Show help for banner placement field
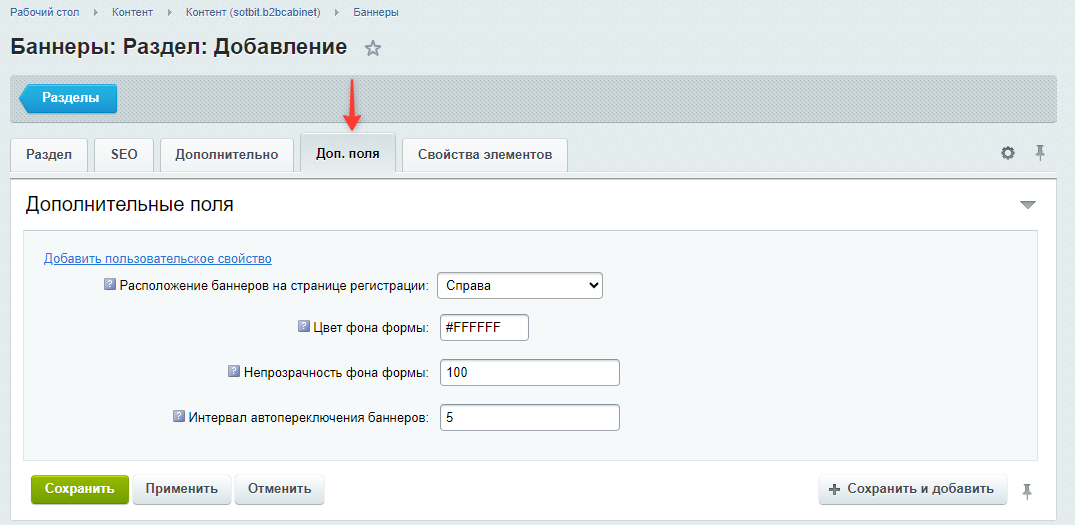The width and height of the screenshot is (1075, 525). pos(110,284)
